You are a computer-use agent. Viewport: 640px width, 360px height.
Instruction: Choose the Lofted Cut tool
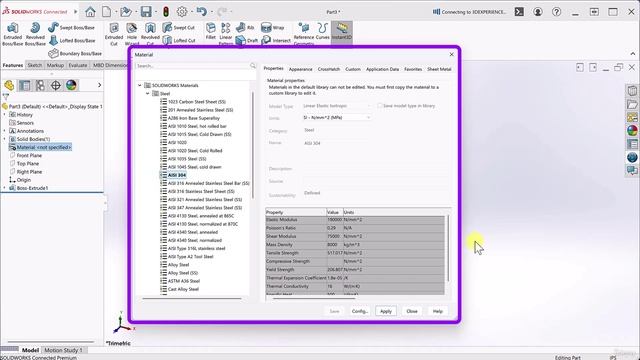(179, 40)
